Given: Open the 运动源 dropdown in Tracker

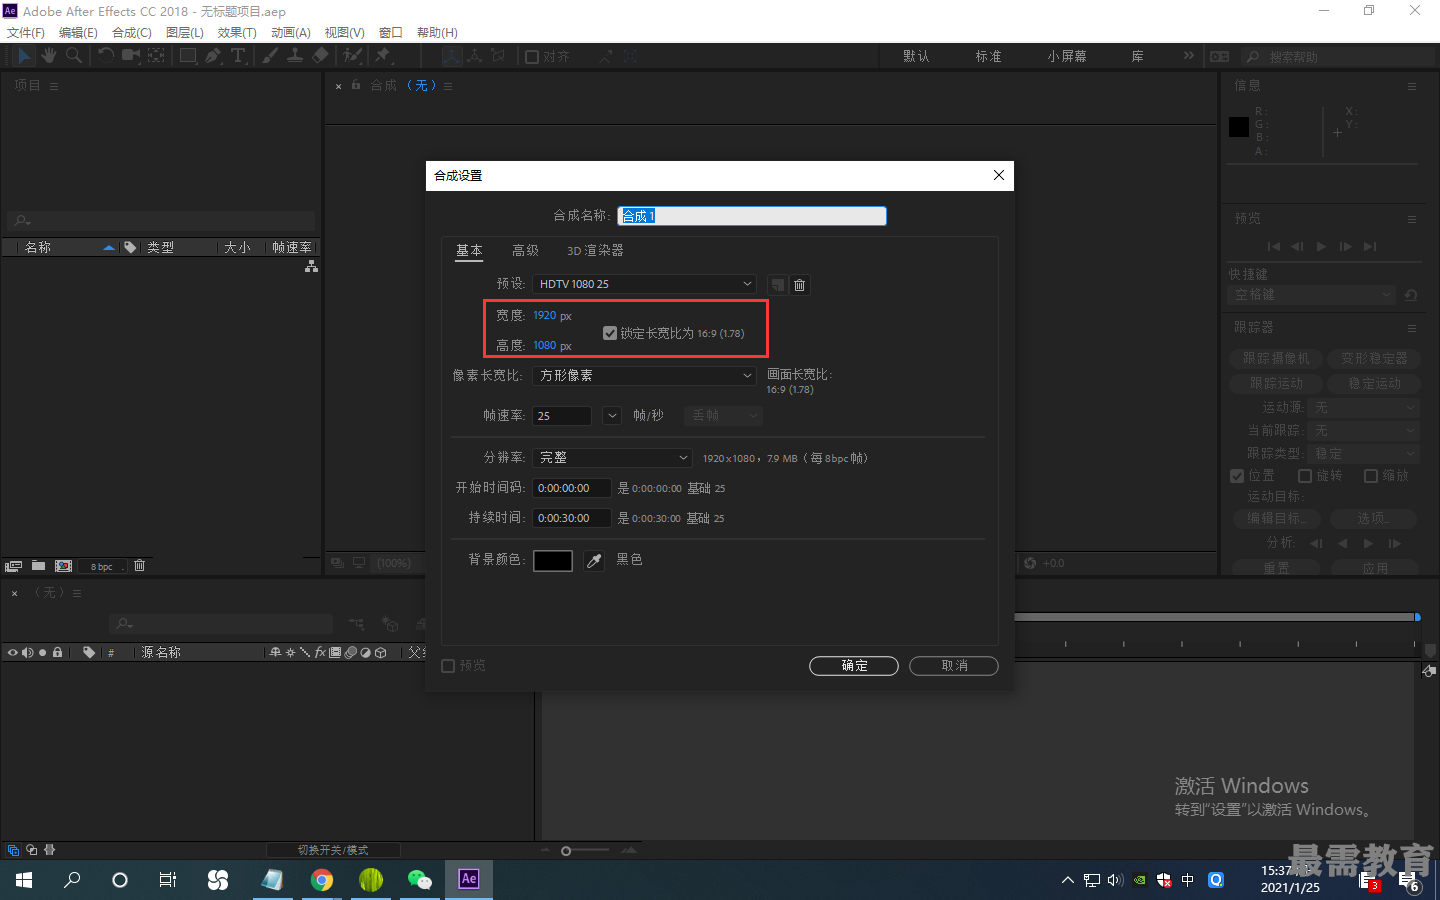Looking at the screenshot, I should click(1365, 407).
